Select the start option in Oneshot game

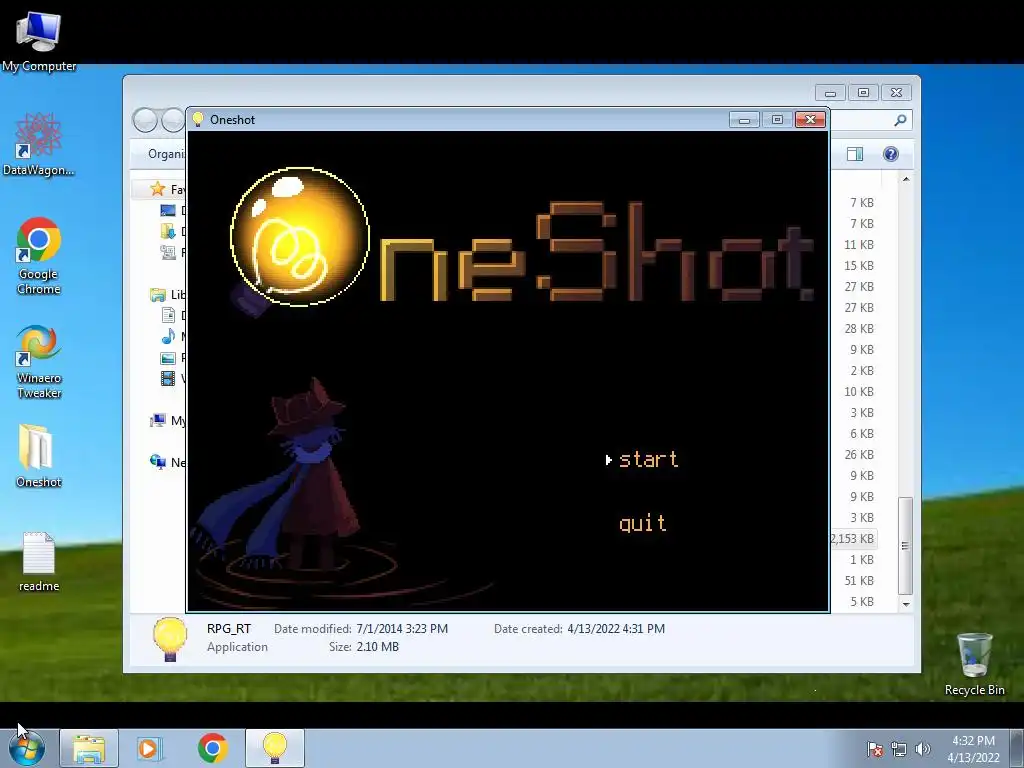point(648,460)
